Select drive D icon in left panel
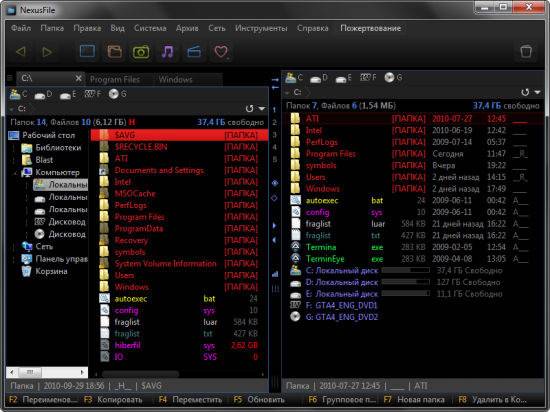This screenshot has width=550, height=412. click(43, 94)
